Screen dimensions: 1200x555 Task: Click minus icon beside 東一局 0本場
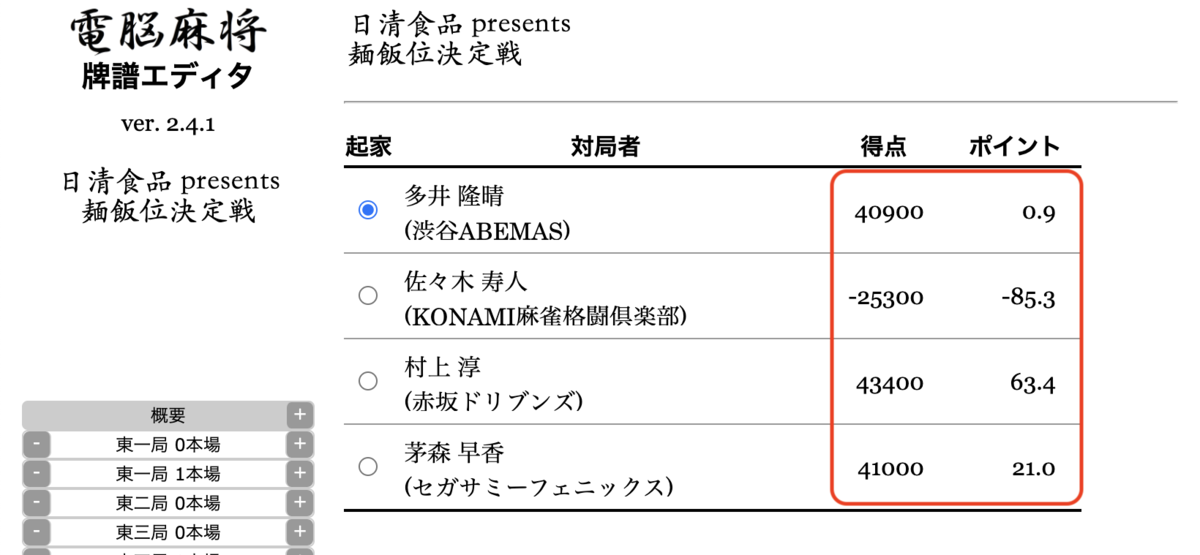point(36,445)
